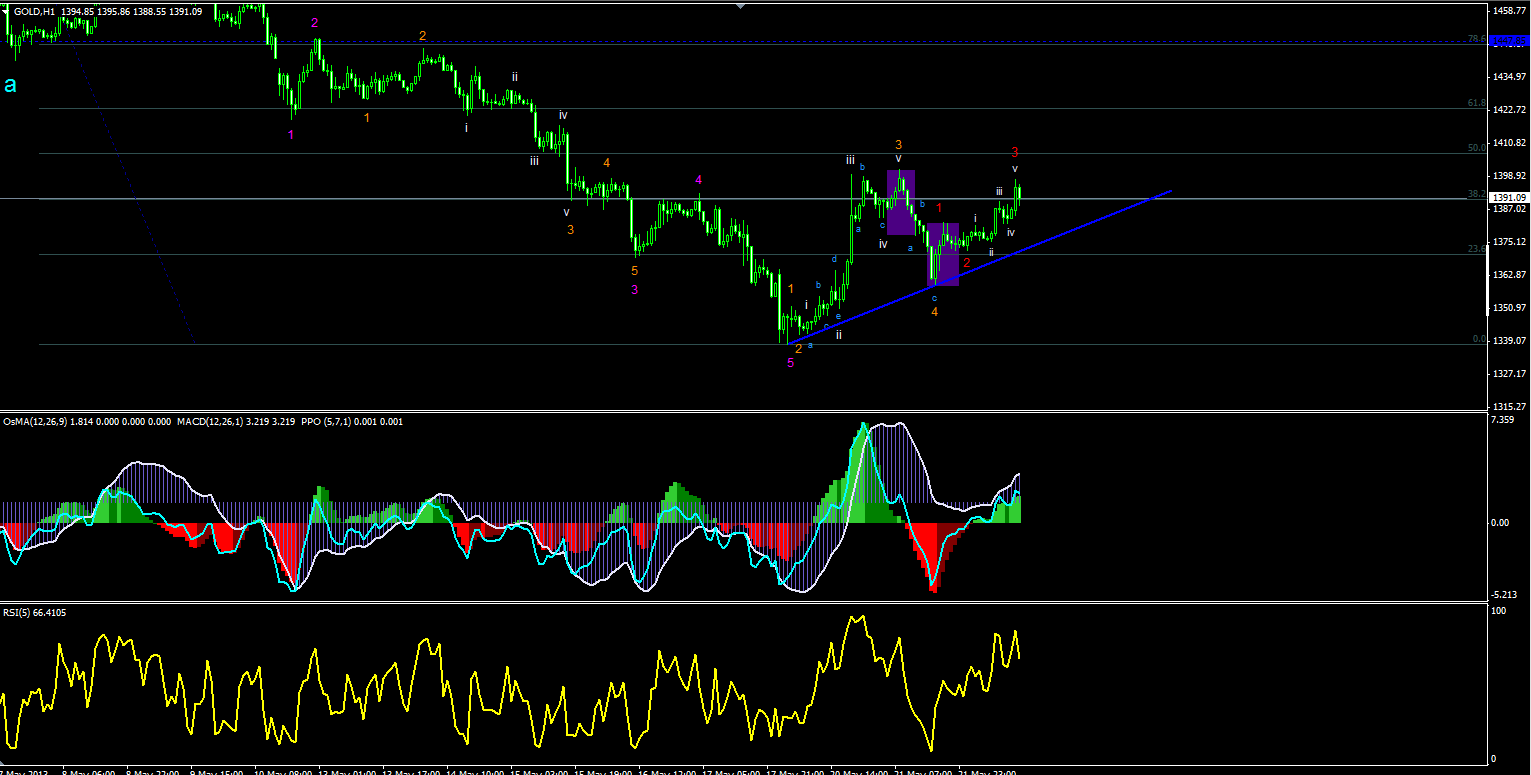Image resolution: width=1531 pixels, height=775 pixels.
Task: Click the red wave label 3
Action: (1014, 152)
